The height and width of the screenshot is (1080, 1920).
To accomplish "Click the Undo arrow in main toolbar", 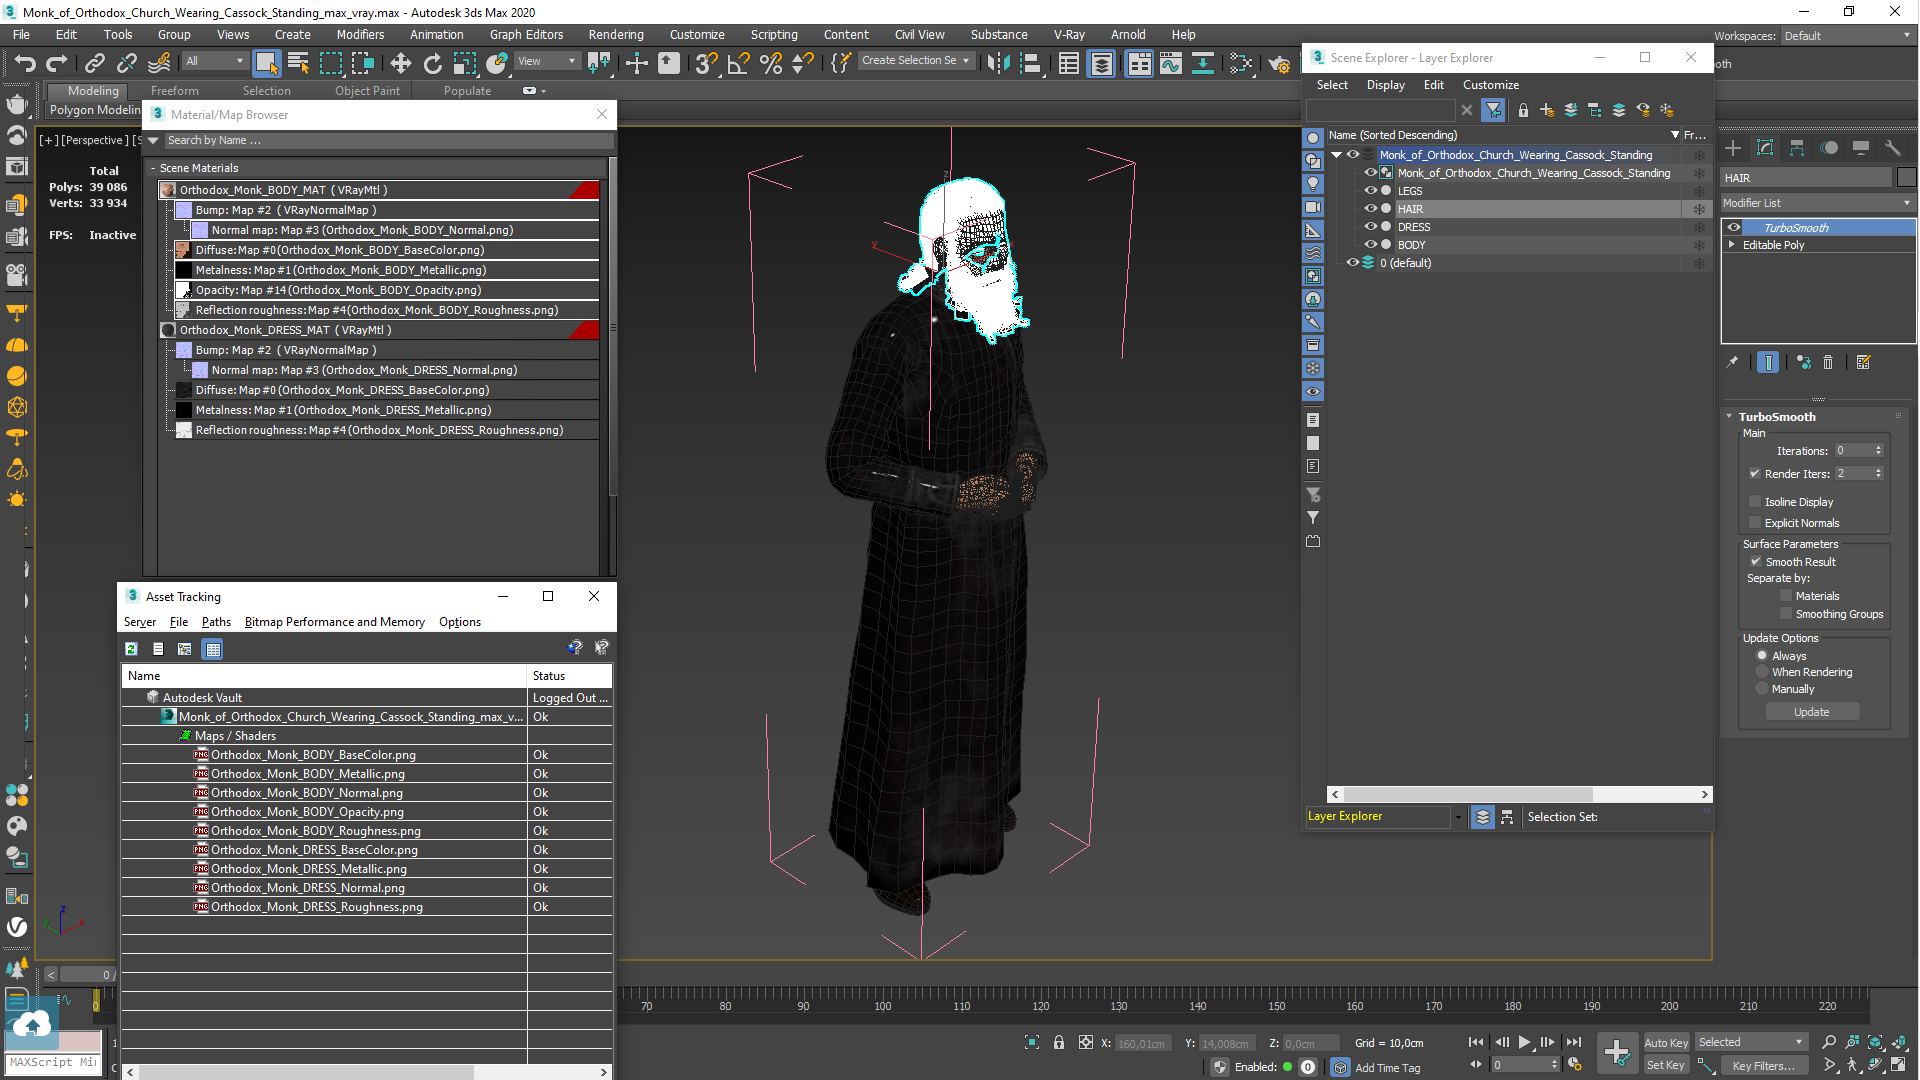I will point(25,63).
